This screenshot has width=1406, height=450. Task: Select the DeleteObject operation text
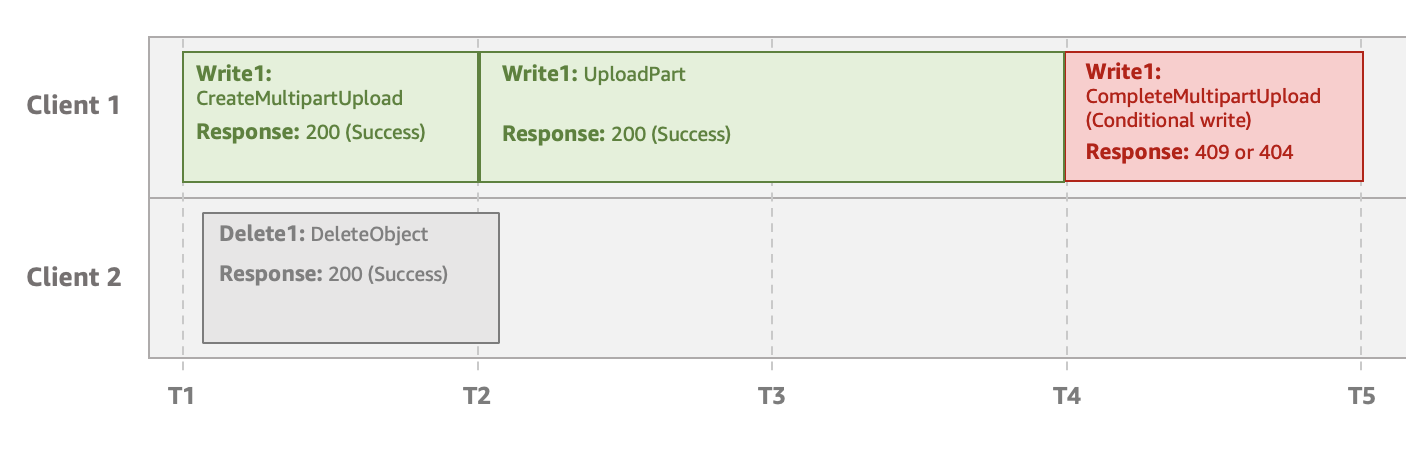click(369, 234)
